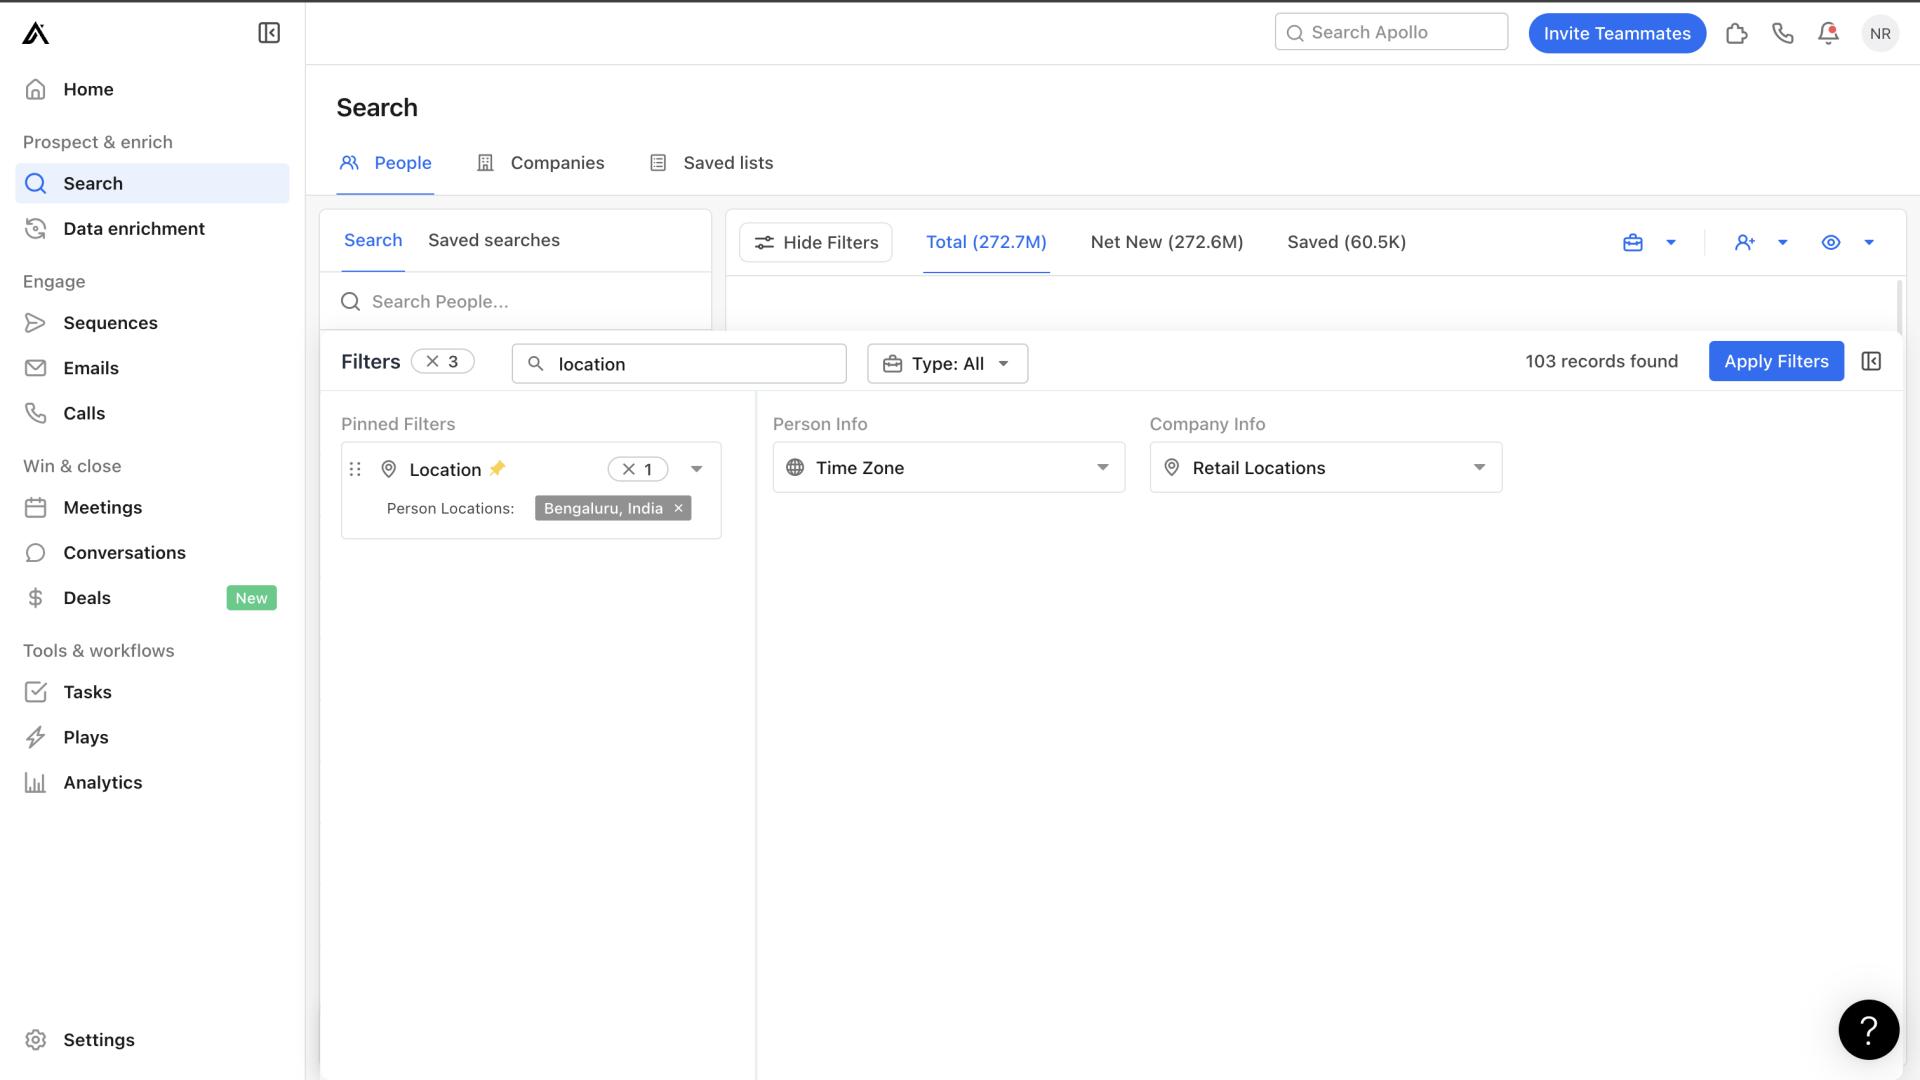Expand the Location filter dropdown arrow
Screen dimensions: 1920x1080
(696, 468)
